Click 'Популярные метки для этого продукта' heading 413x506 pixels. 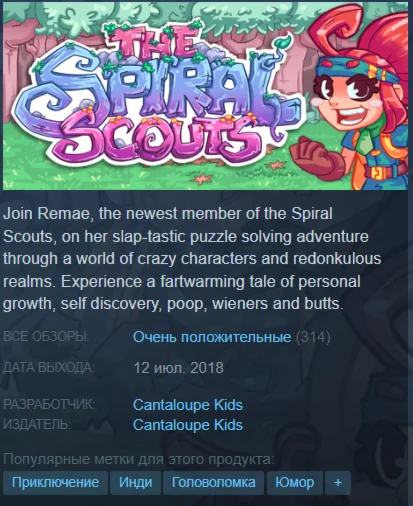click(139, 459)
